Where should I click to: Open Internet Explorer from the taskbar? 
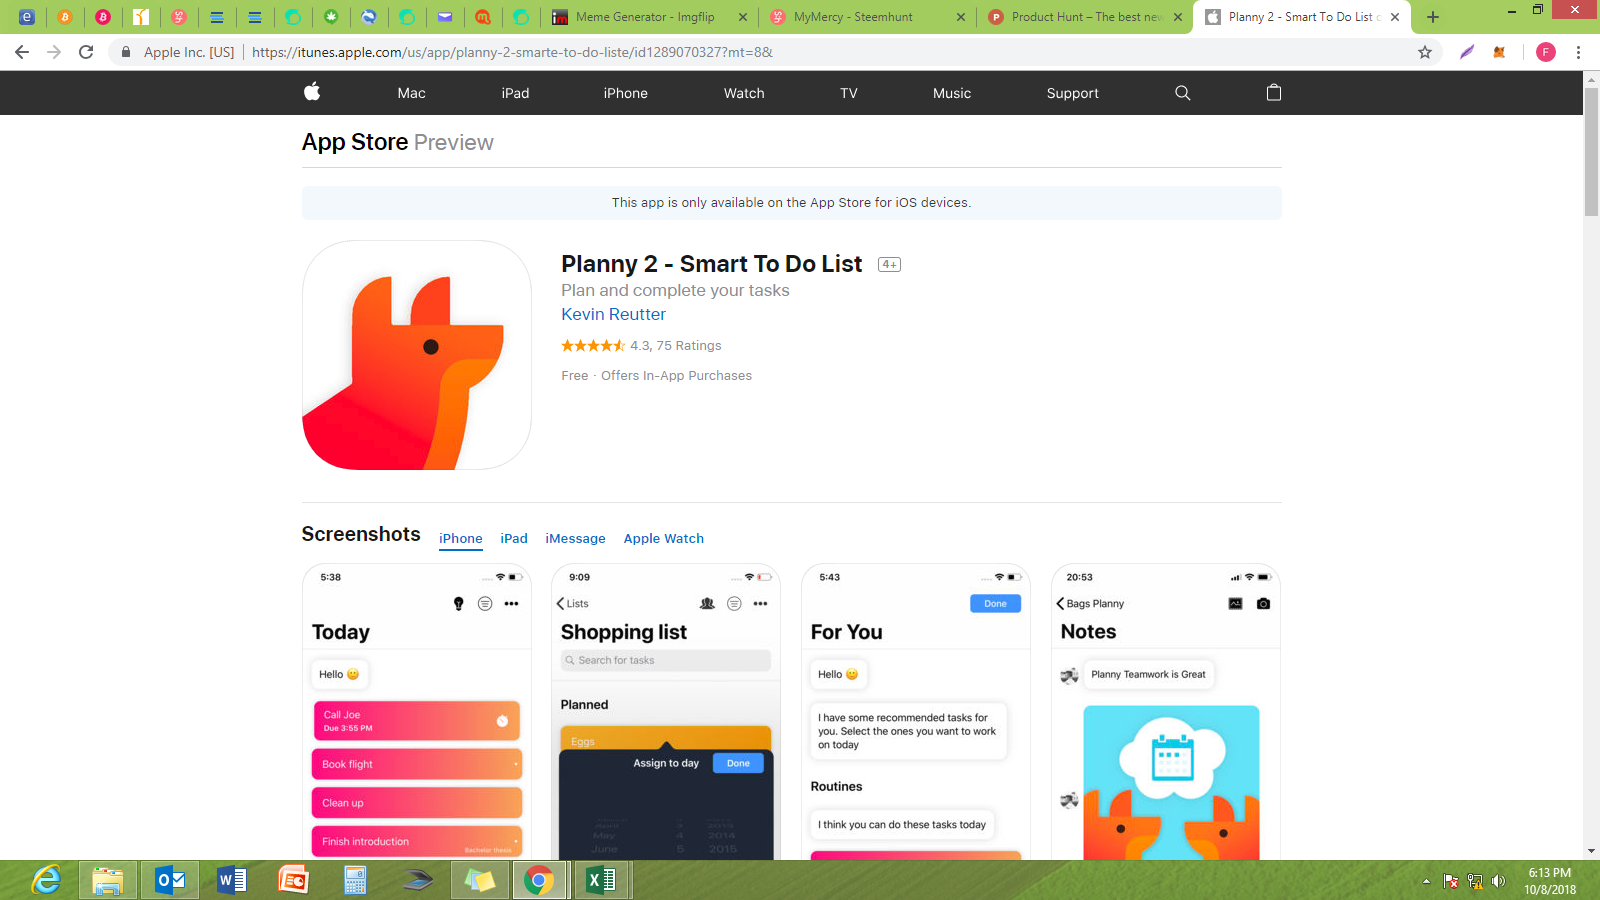tap(46, 880)
